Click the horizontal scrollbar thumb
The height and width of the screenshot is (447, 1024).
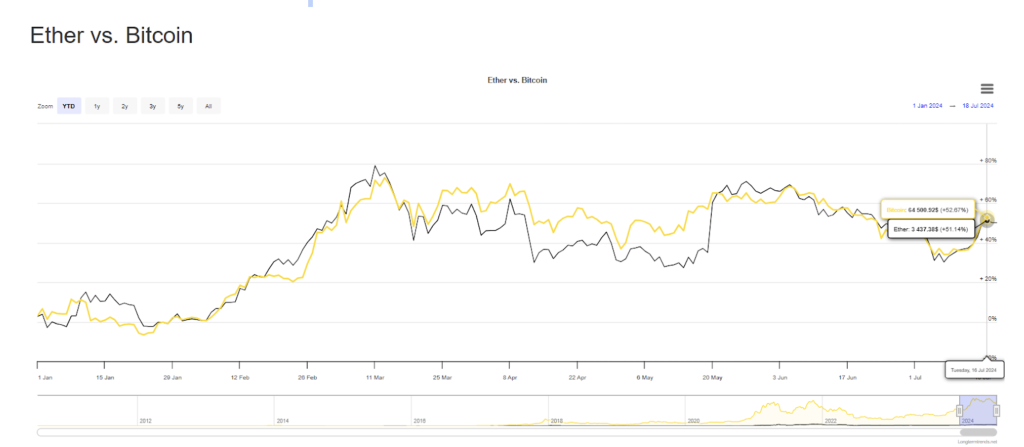tap(978, 432)
